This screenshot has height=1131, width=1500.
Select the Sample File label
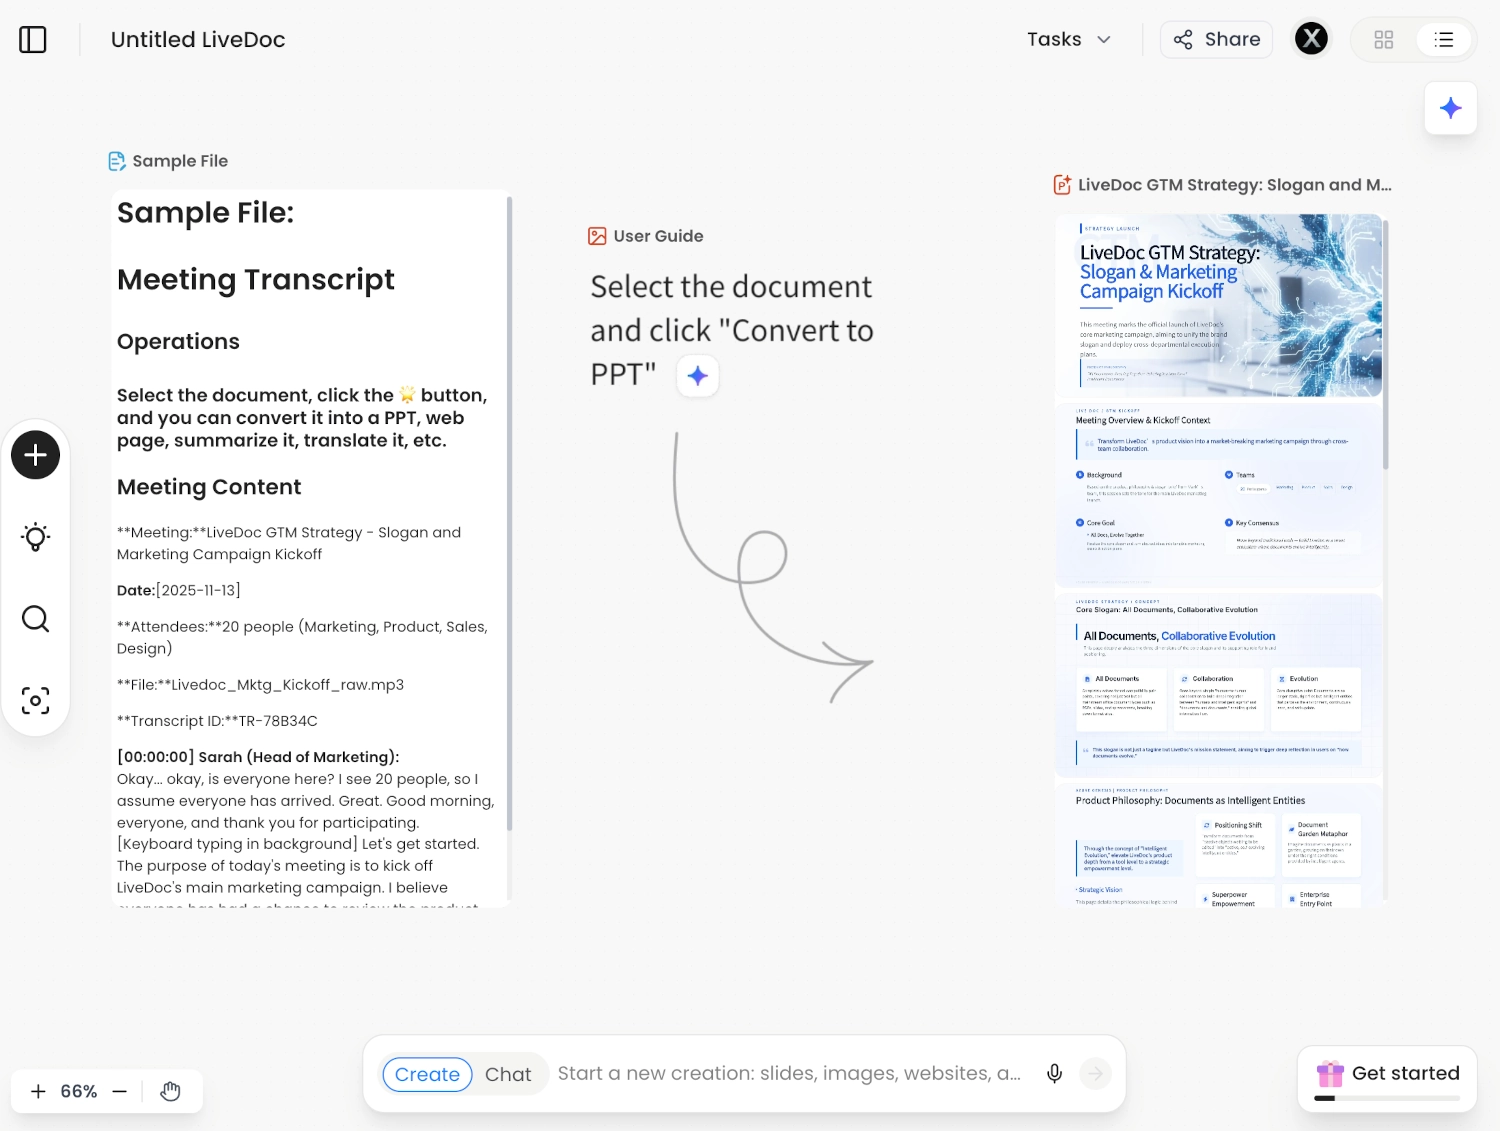pos(180,161)
